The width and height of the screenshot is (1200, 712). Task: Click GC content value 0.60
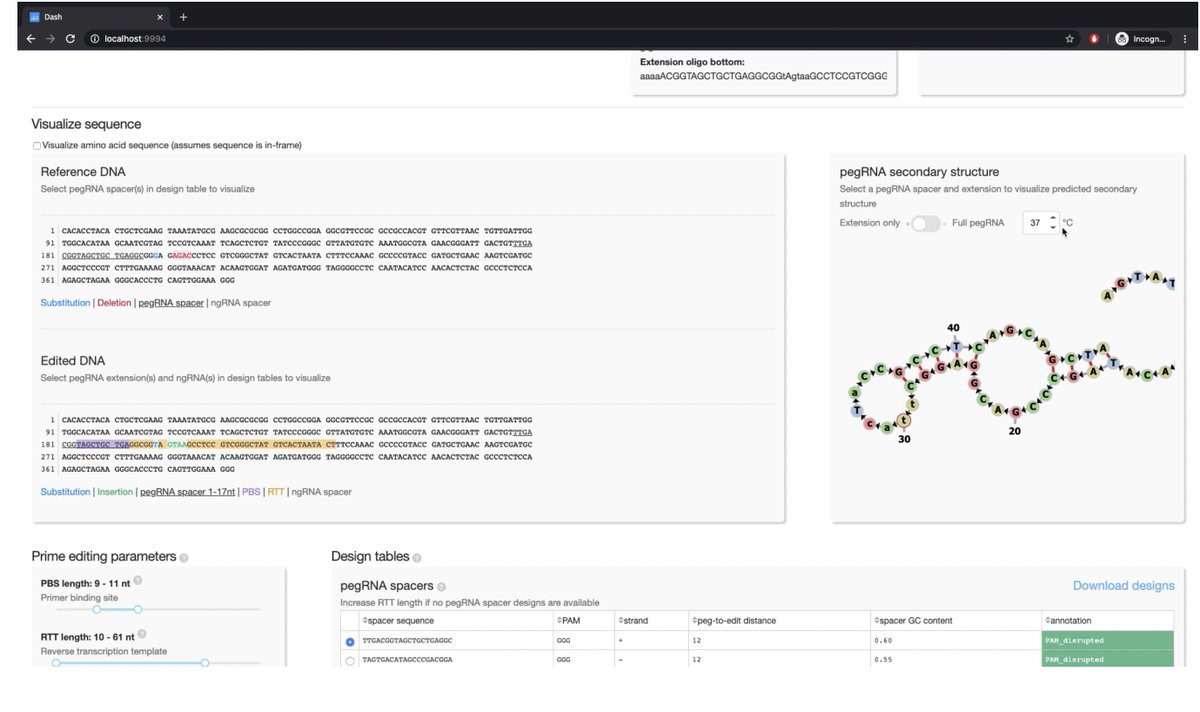point(883,640)
